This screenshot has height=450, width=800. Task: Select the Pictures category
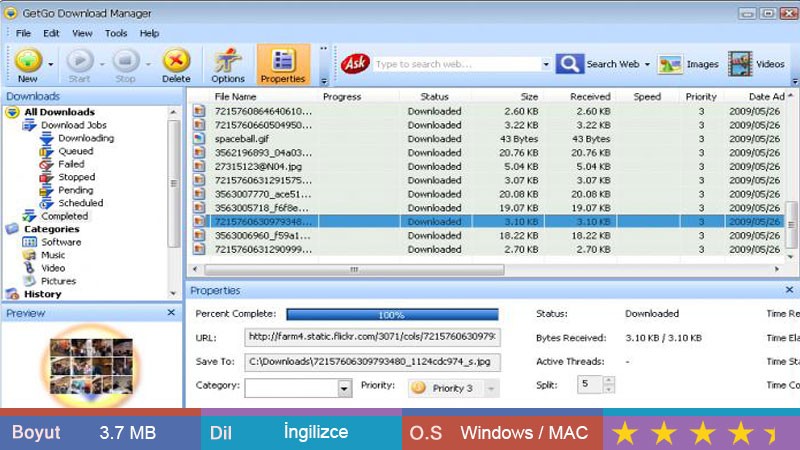coord(58,281)
